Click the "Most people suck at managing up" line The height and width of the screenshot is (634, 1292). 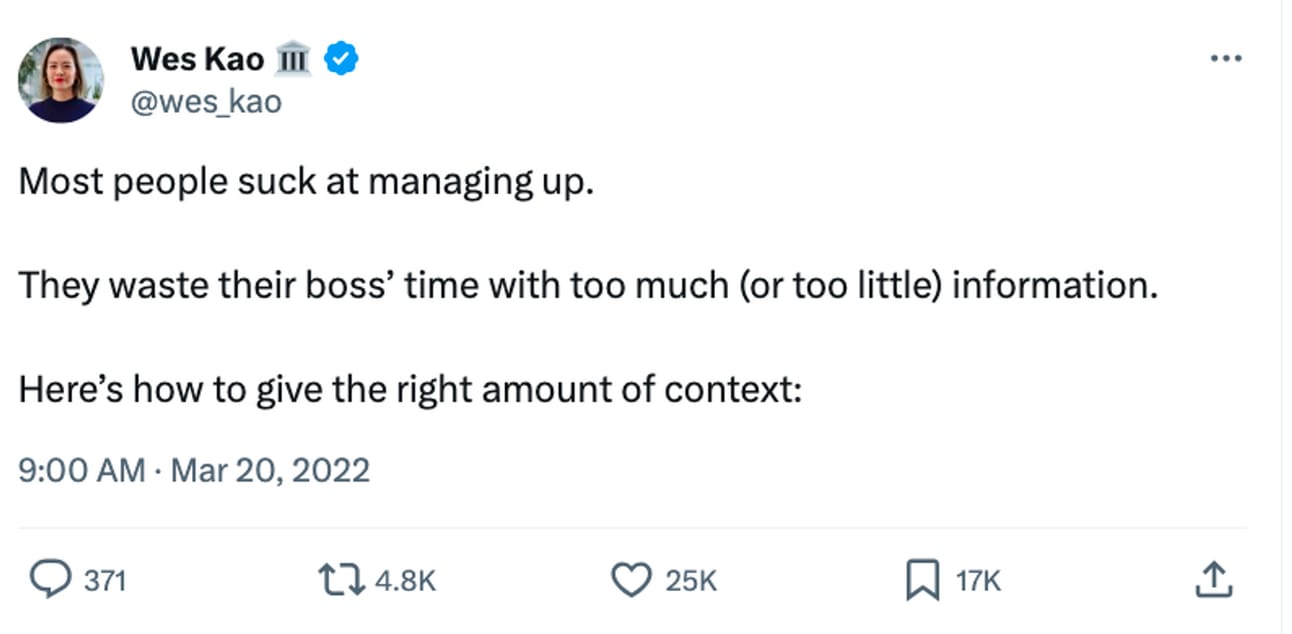[x=306, y=182]
